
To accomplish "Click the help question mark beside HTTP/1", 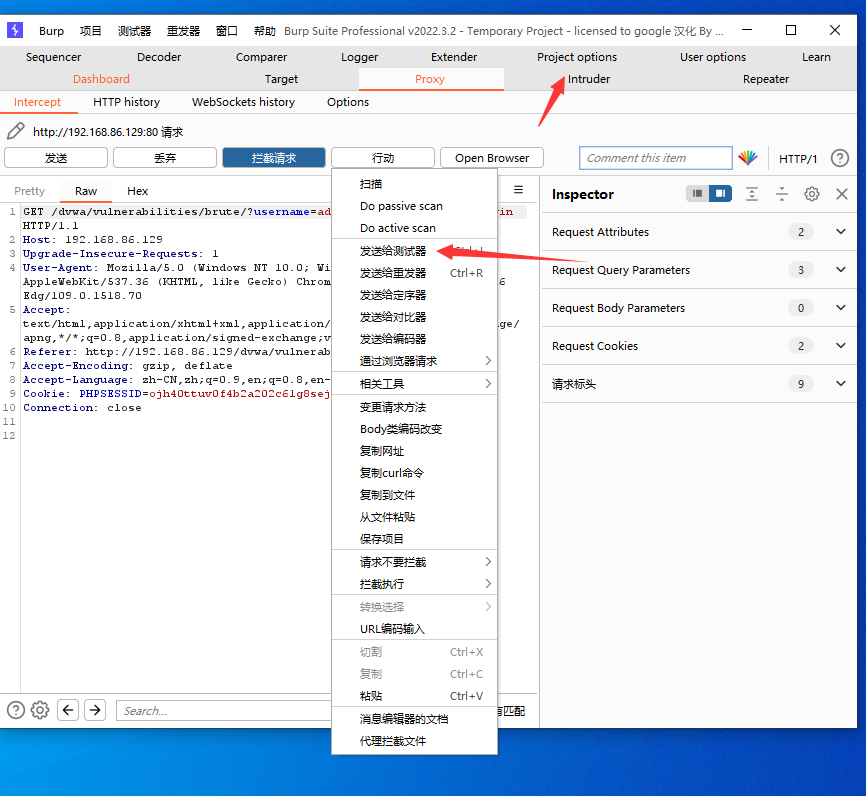I will tap(839, 159).
